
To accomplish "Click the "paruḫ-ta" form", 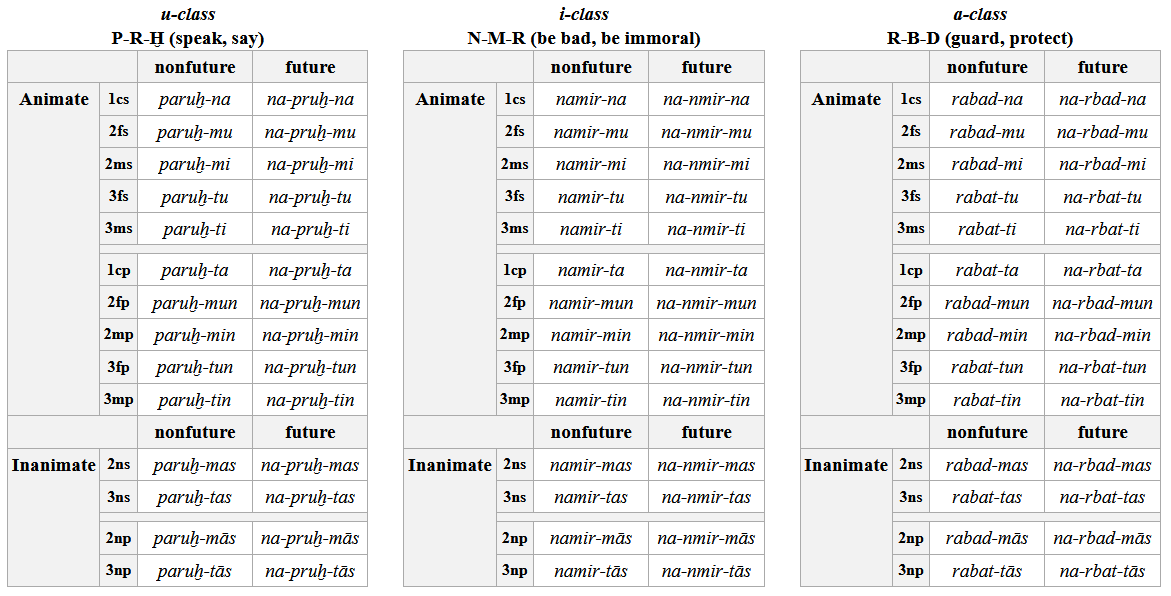I will [195, 270].
